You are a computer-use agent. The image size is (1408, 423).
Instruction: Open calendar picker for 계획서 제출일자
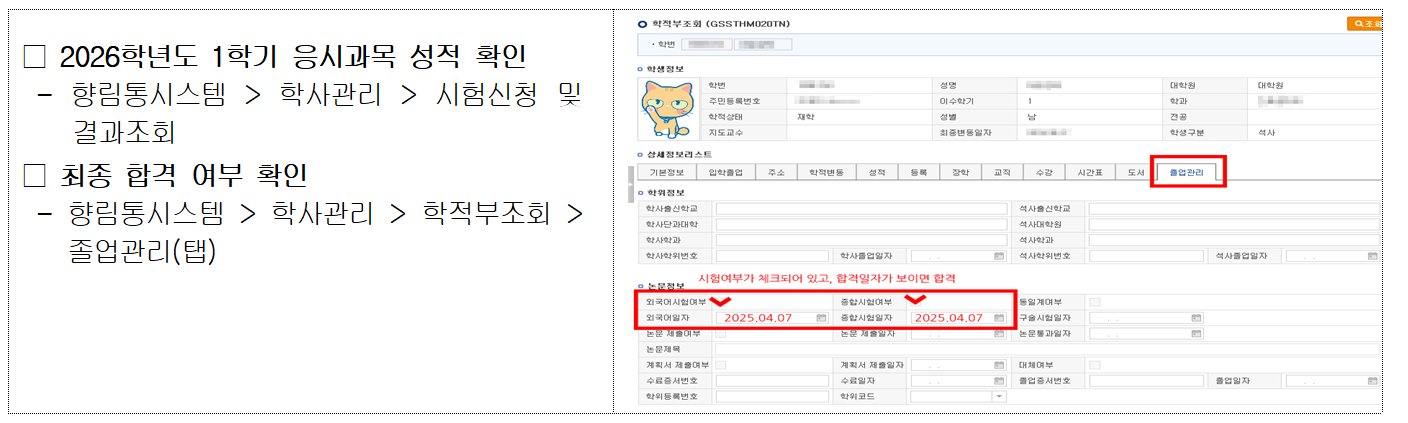(x=1001, y=365)
